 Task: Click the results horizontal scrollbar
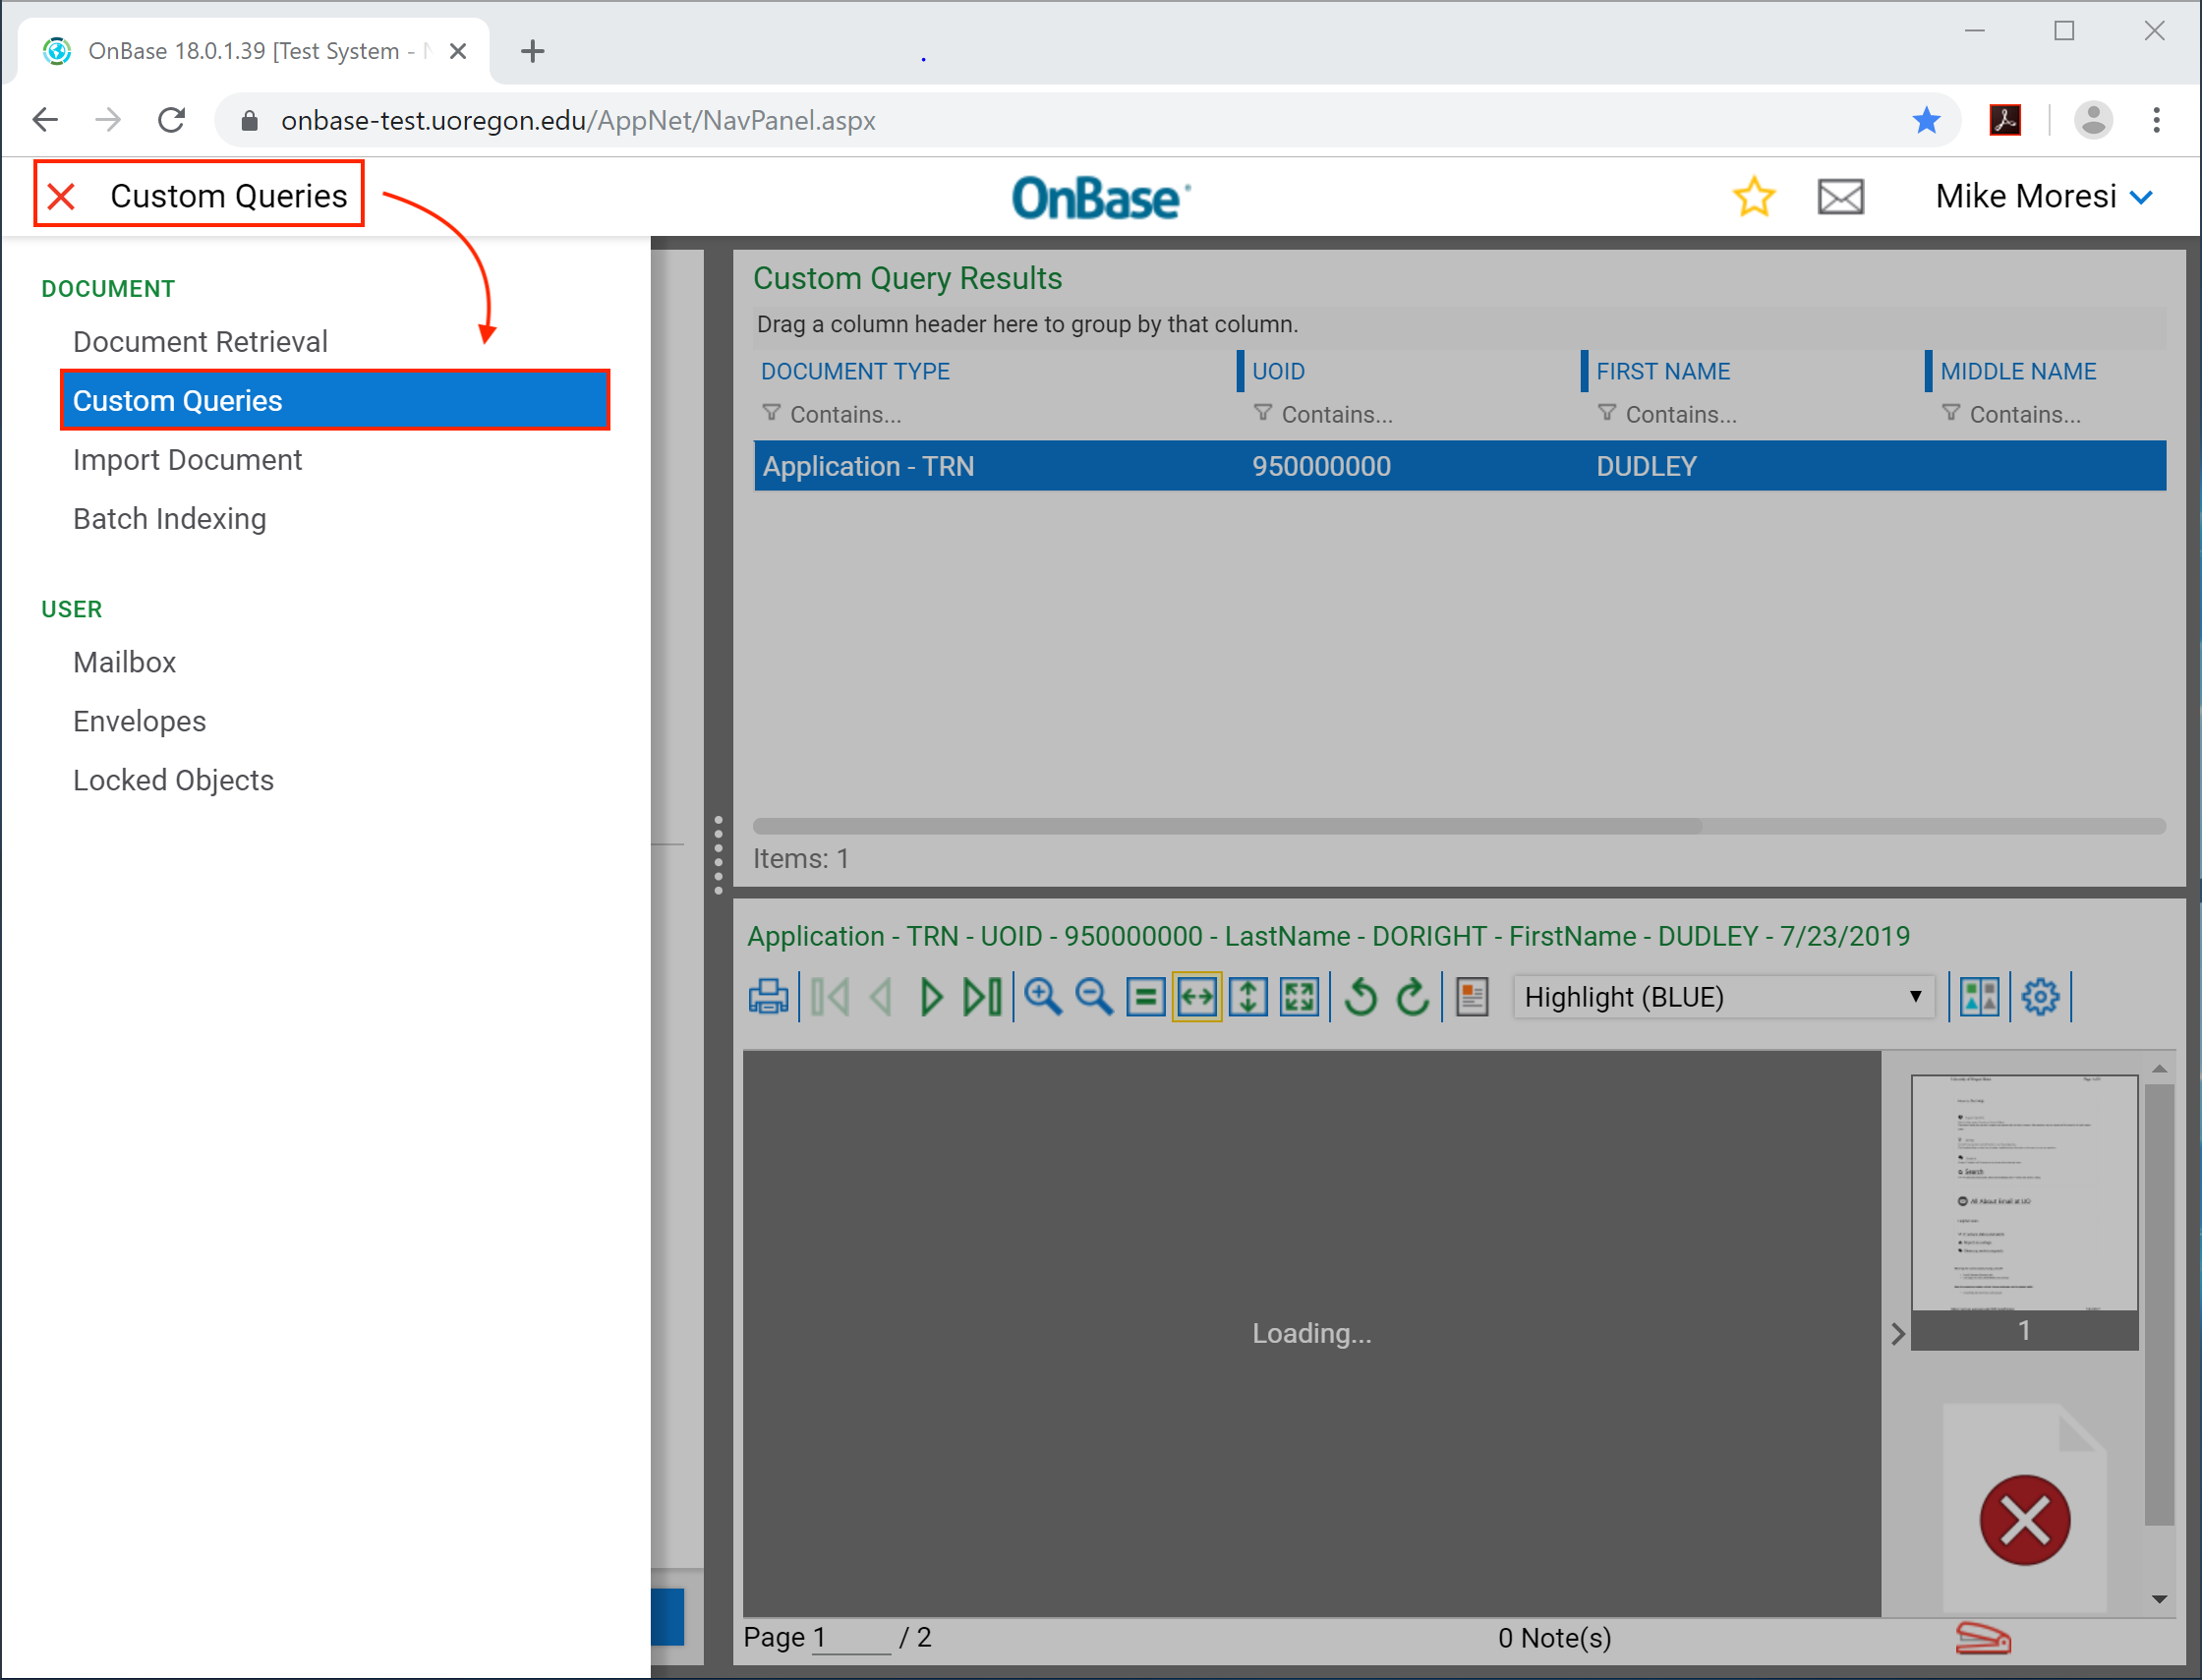(x=1227, y=826)
